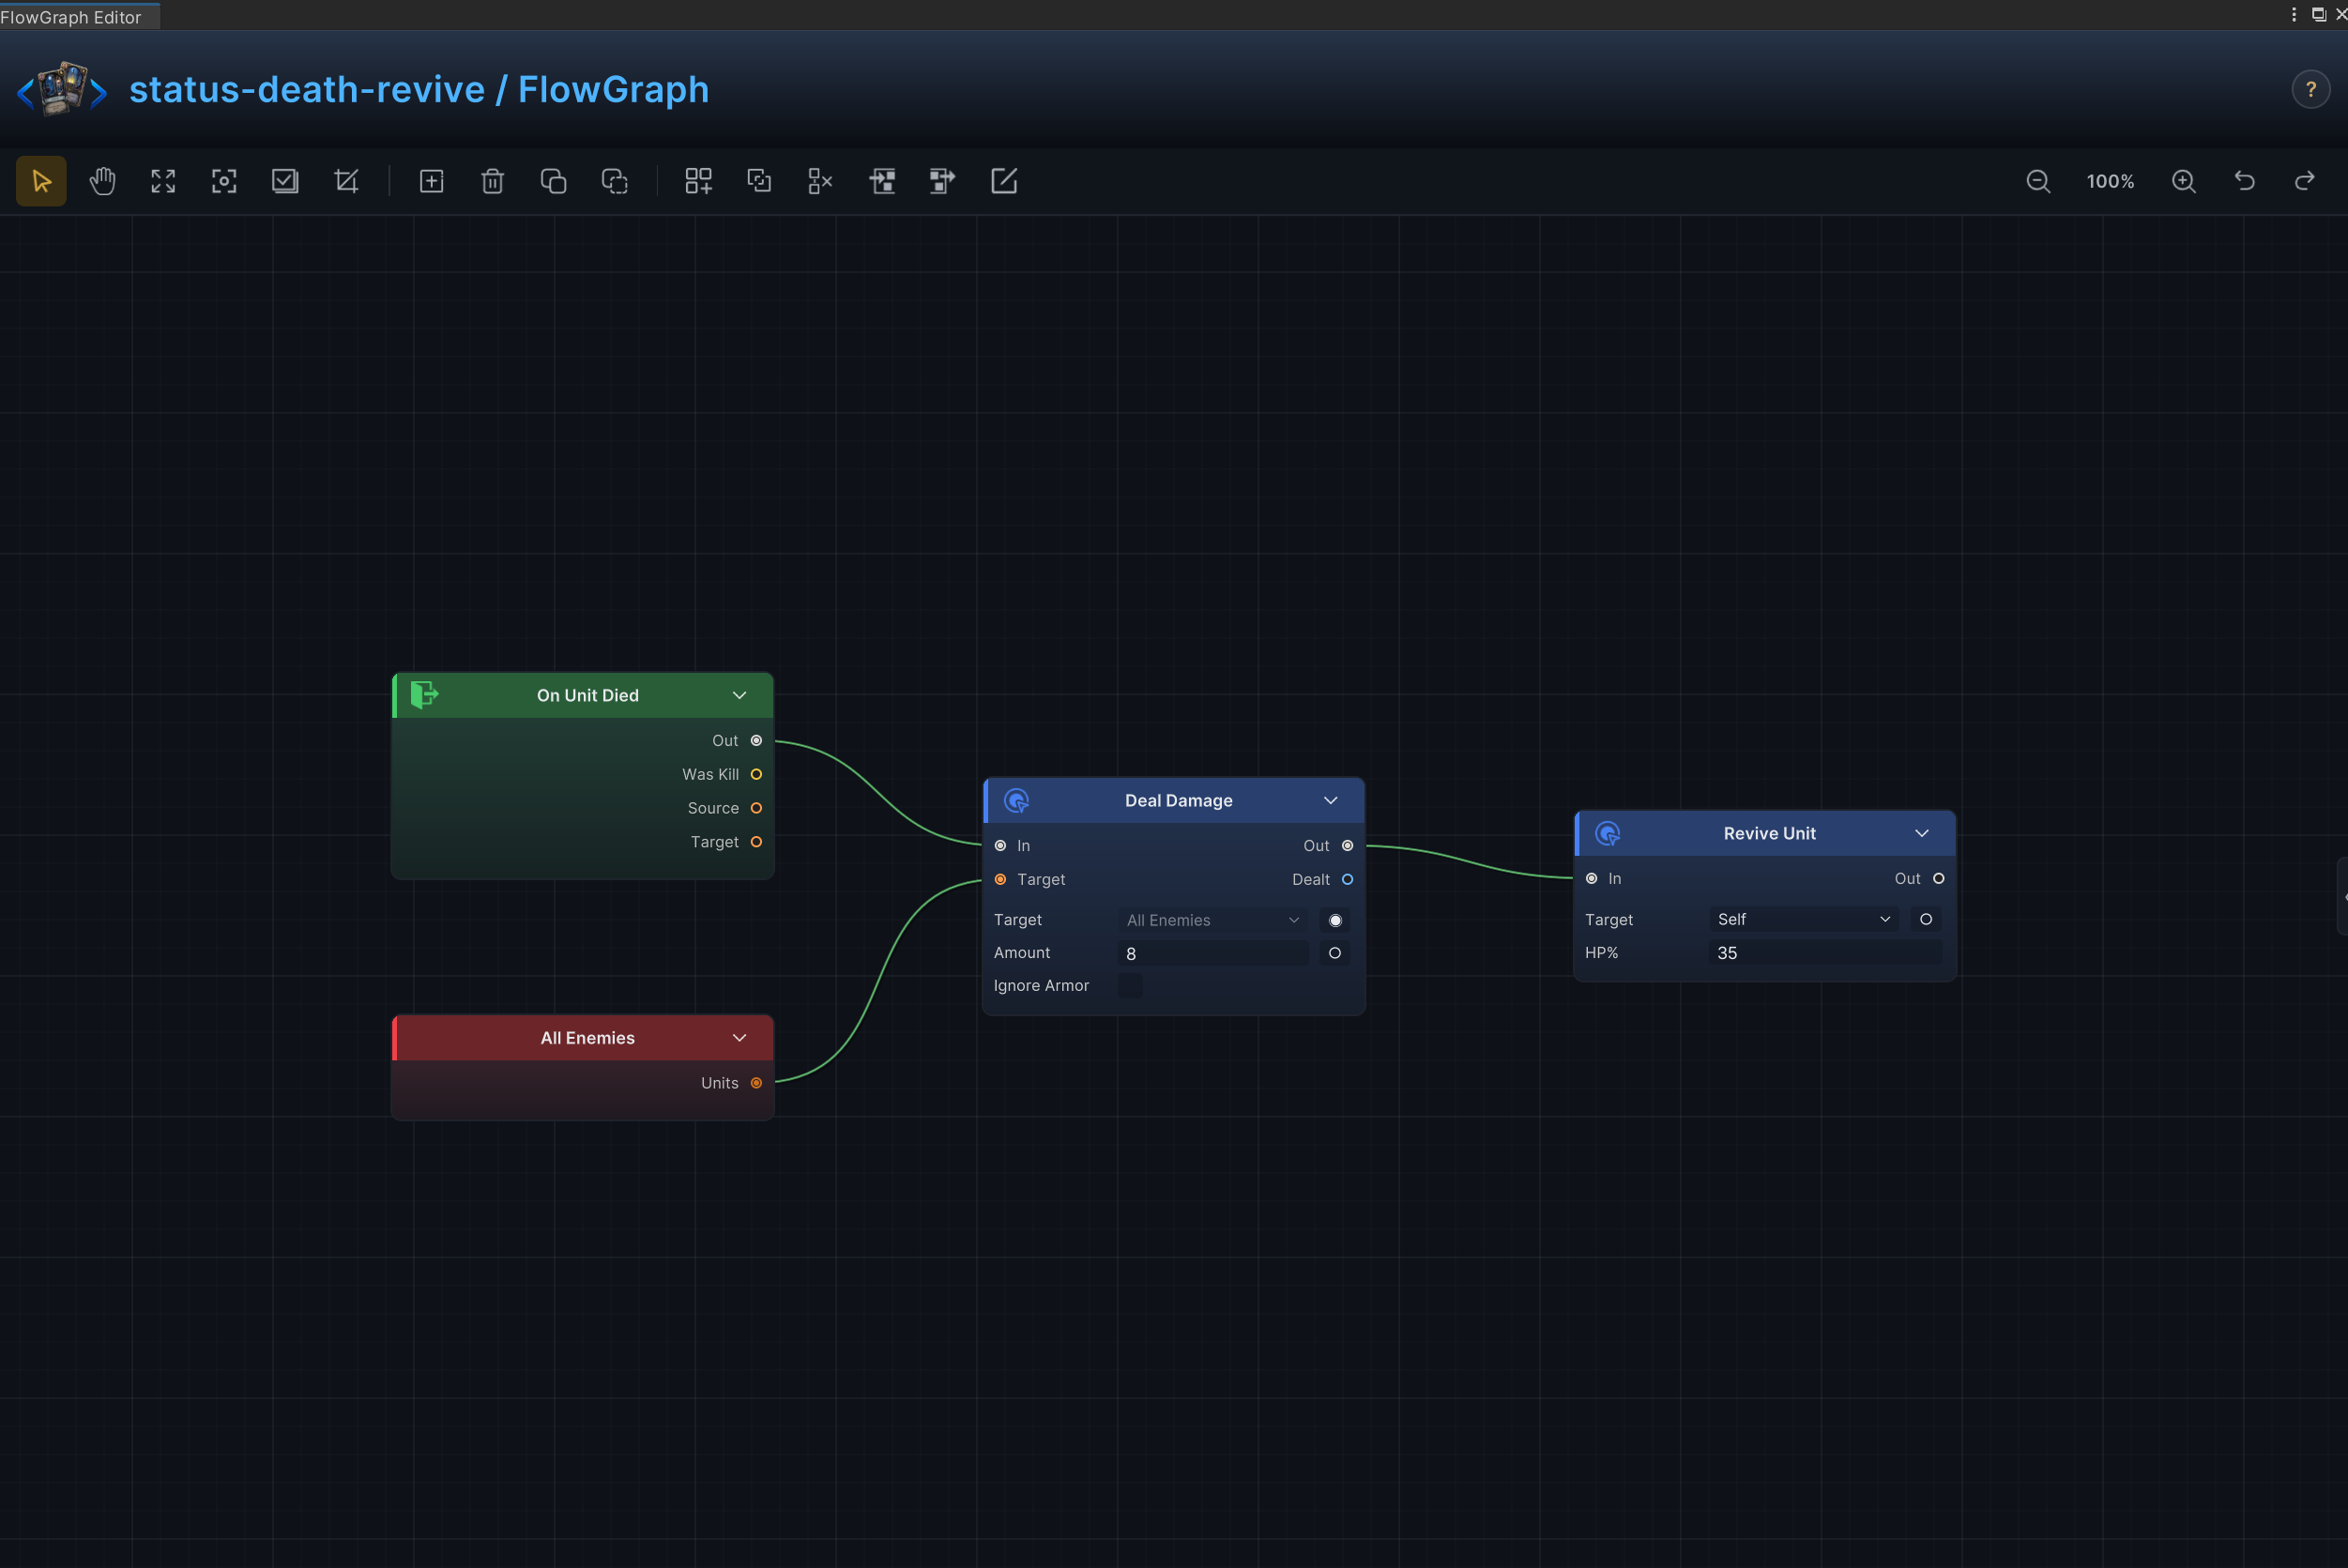The width and height of the screenshot is (2348, 1568).
Task: Click the 100% zoom level indicator
Action: [x=2110, y=181]
